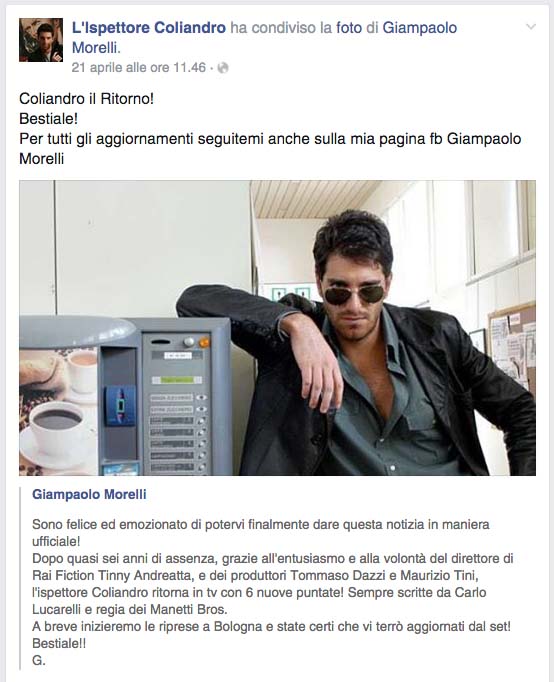Click the blue coin slot on vending machine
This screenshot has height=682, width=554.
pos(120,405)
